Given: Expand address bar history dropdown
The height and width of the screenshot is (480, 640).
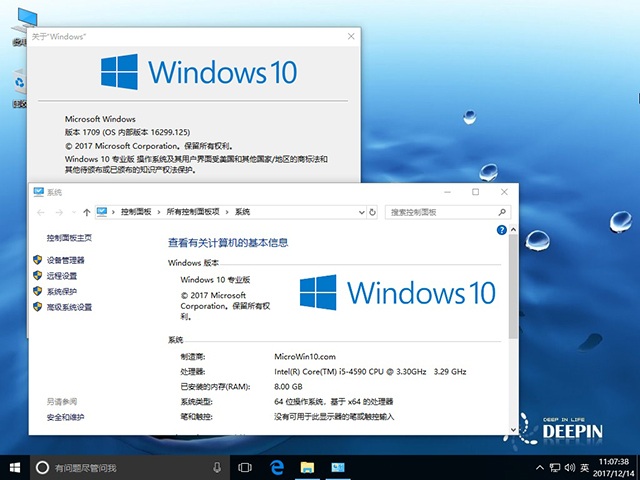Looking at the screenshot, I should pos(361,212).
